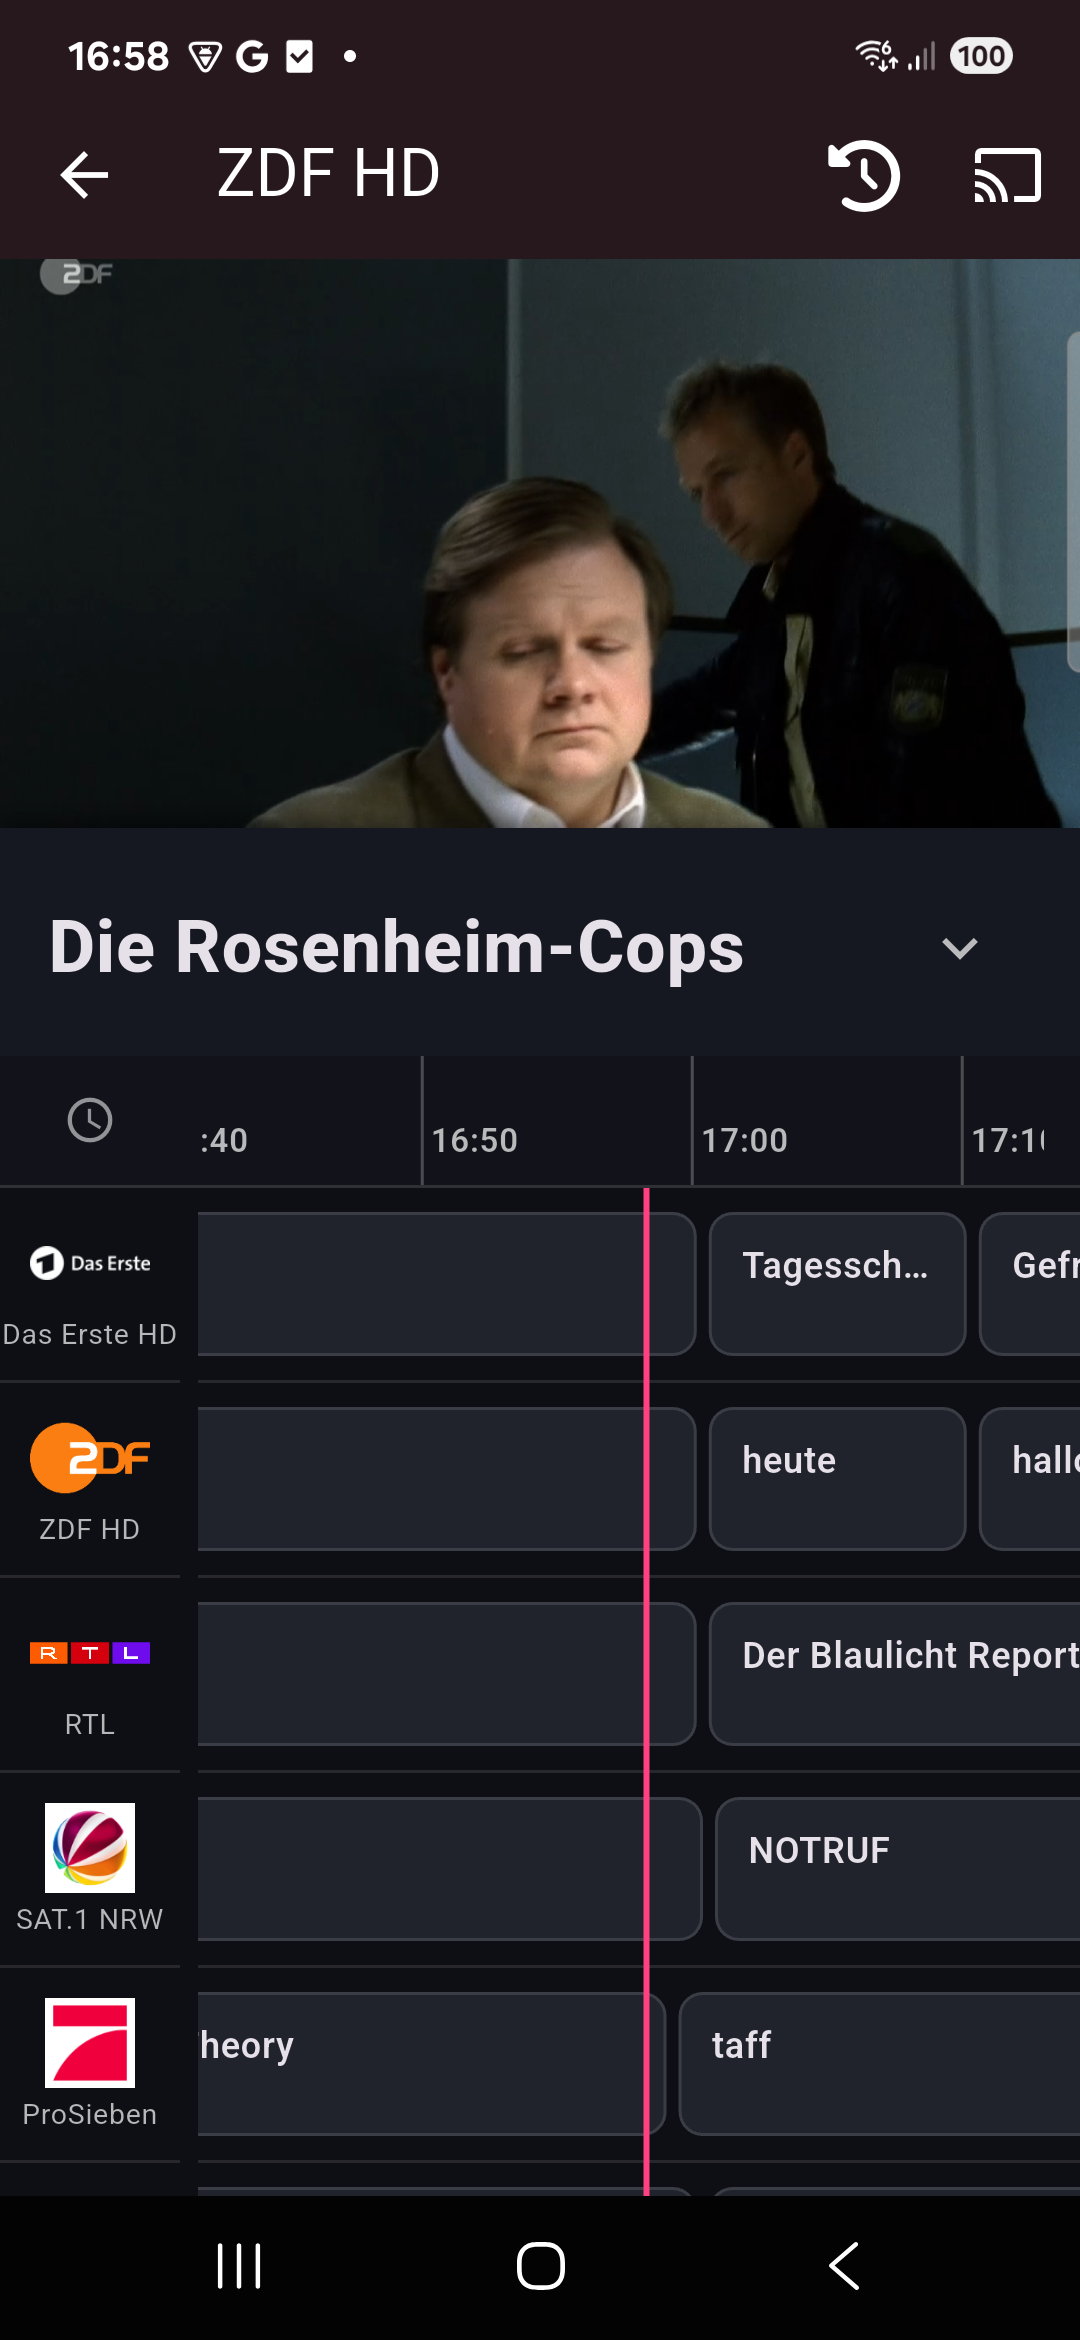1080x2340 pixels.
Task: Tap Android home navigation button
Action: click(x=540, y=2266)
